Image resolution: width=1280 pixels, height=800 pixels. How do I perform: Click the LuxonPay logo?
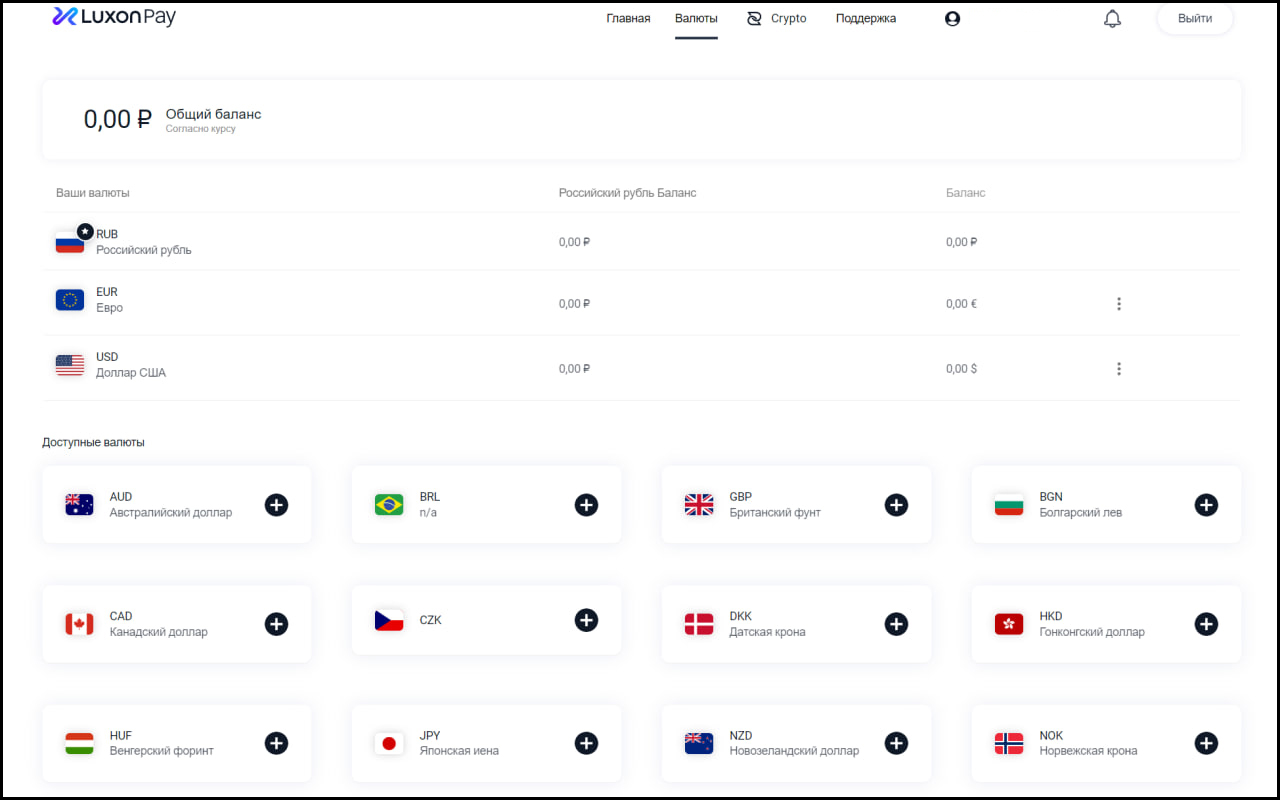tap(114, 17)
